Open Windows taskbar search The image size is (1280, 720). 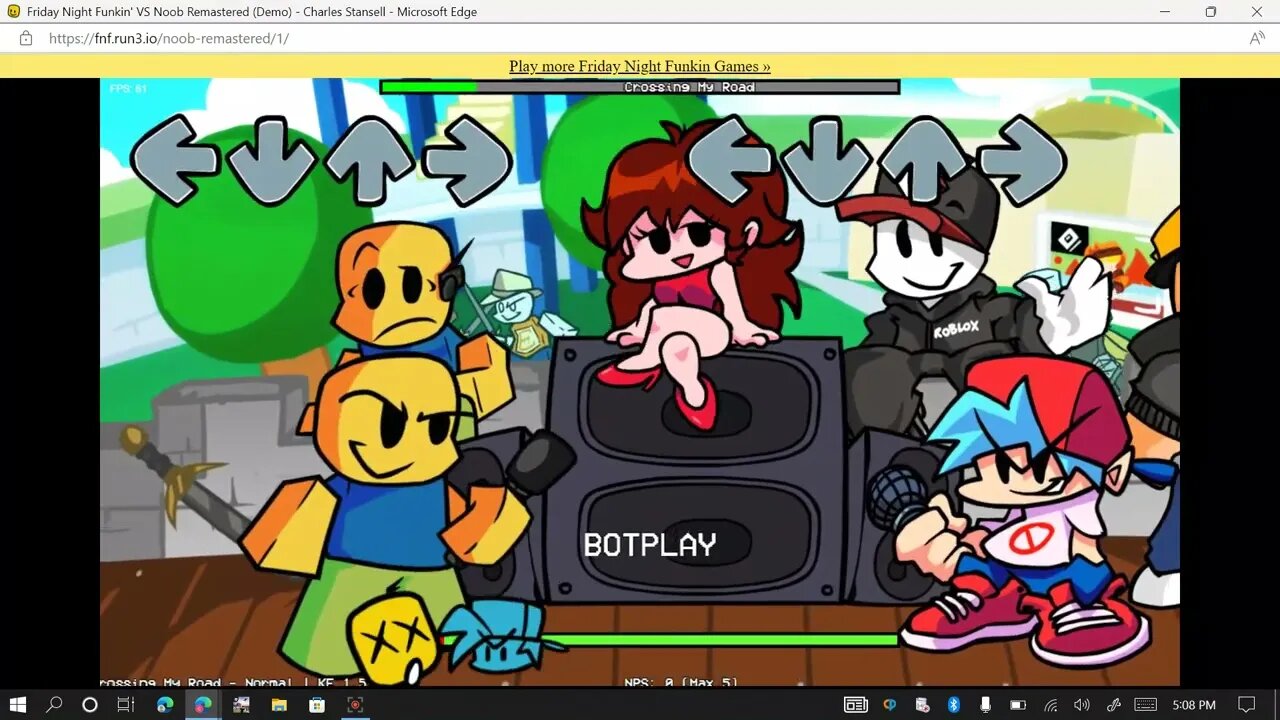click(x=54, y=704)
